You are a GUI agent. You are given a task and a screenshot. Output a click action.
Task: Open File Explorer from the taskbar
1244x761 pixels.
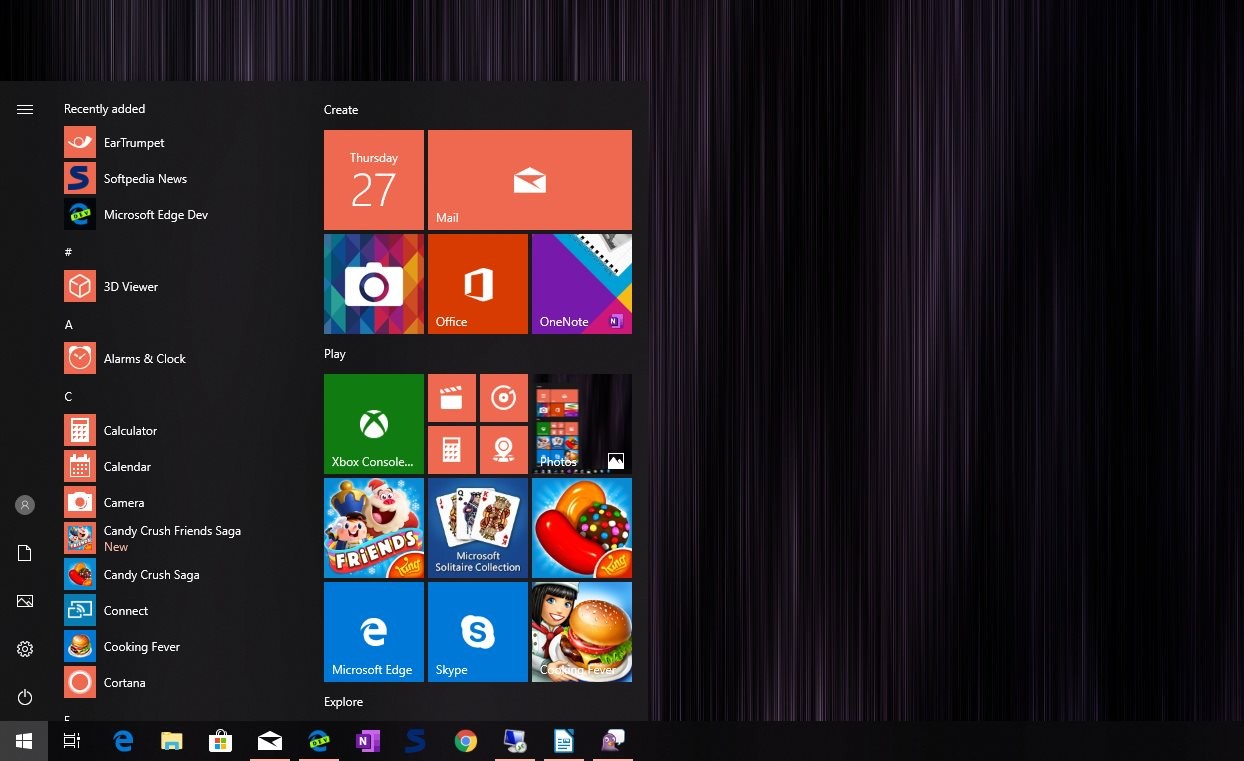(172, 741)
